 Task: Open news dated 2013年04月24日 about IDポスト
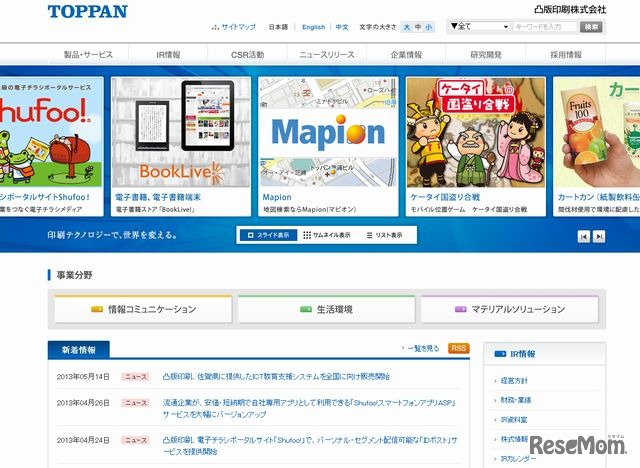[x=310, y=446]
